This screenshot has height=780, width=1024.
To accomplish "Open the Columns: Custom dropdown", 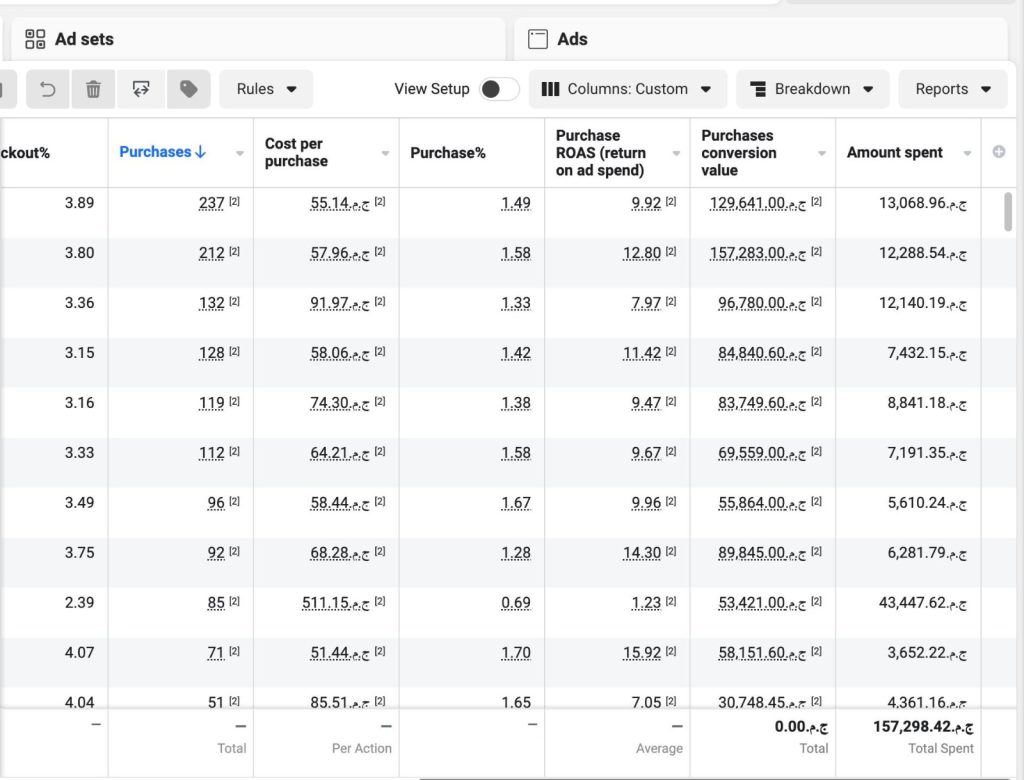I will click(627, 89).
